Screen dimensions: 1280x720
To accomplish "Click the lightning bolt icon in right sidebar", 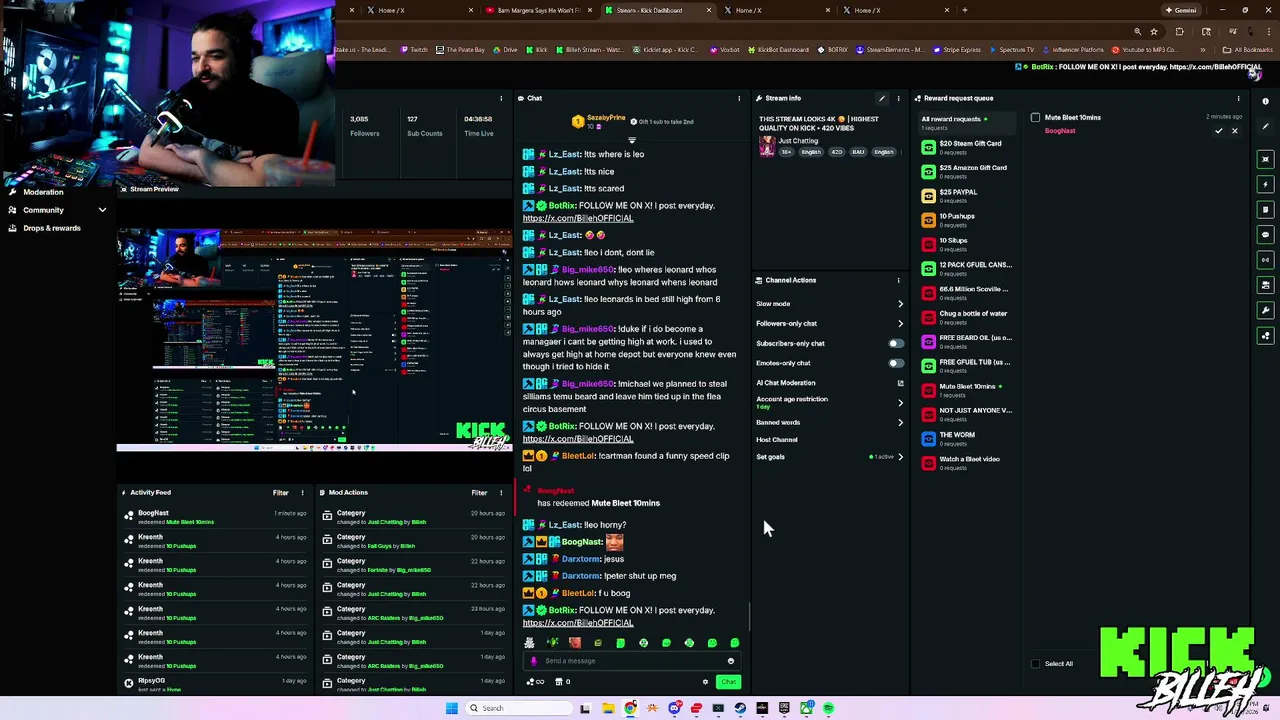I will click(x=1265, y=184).
